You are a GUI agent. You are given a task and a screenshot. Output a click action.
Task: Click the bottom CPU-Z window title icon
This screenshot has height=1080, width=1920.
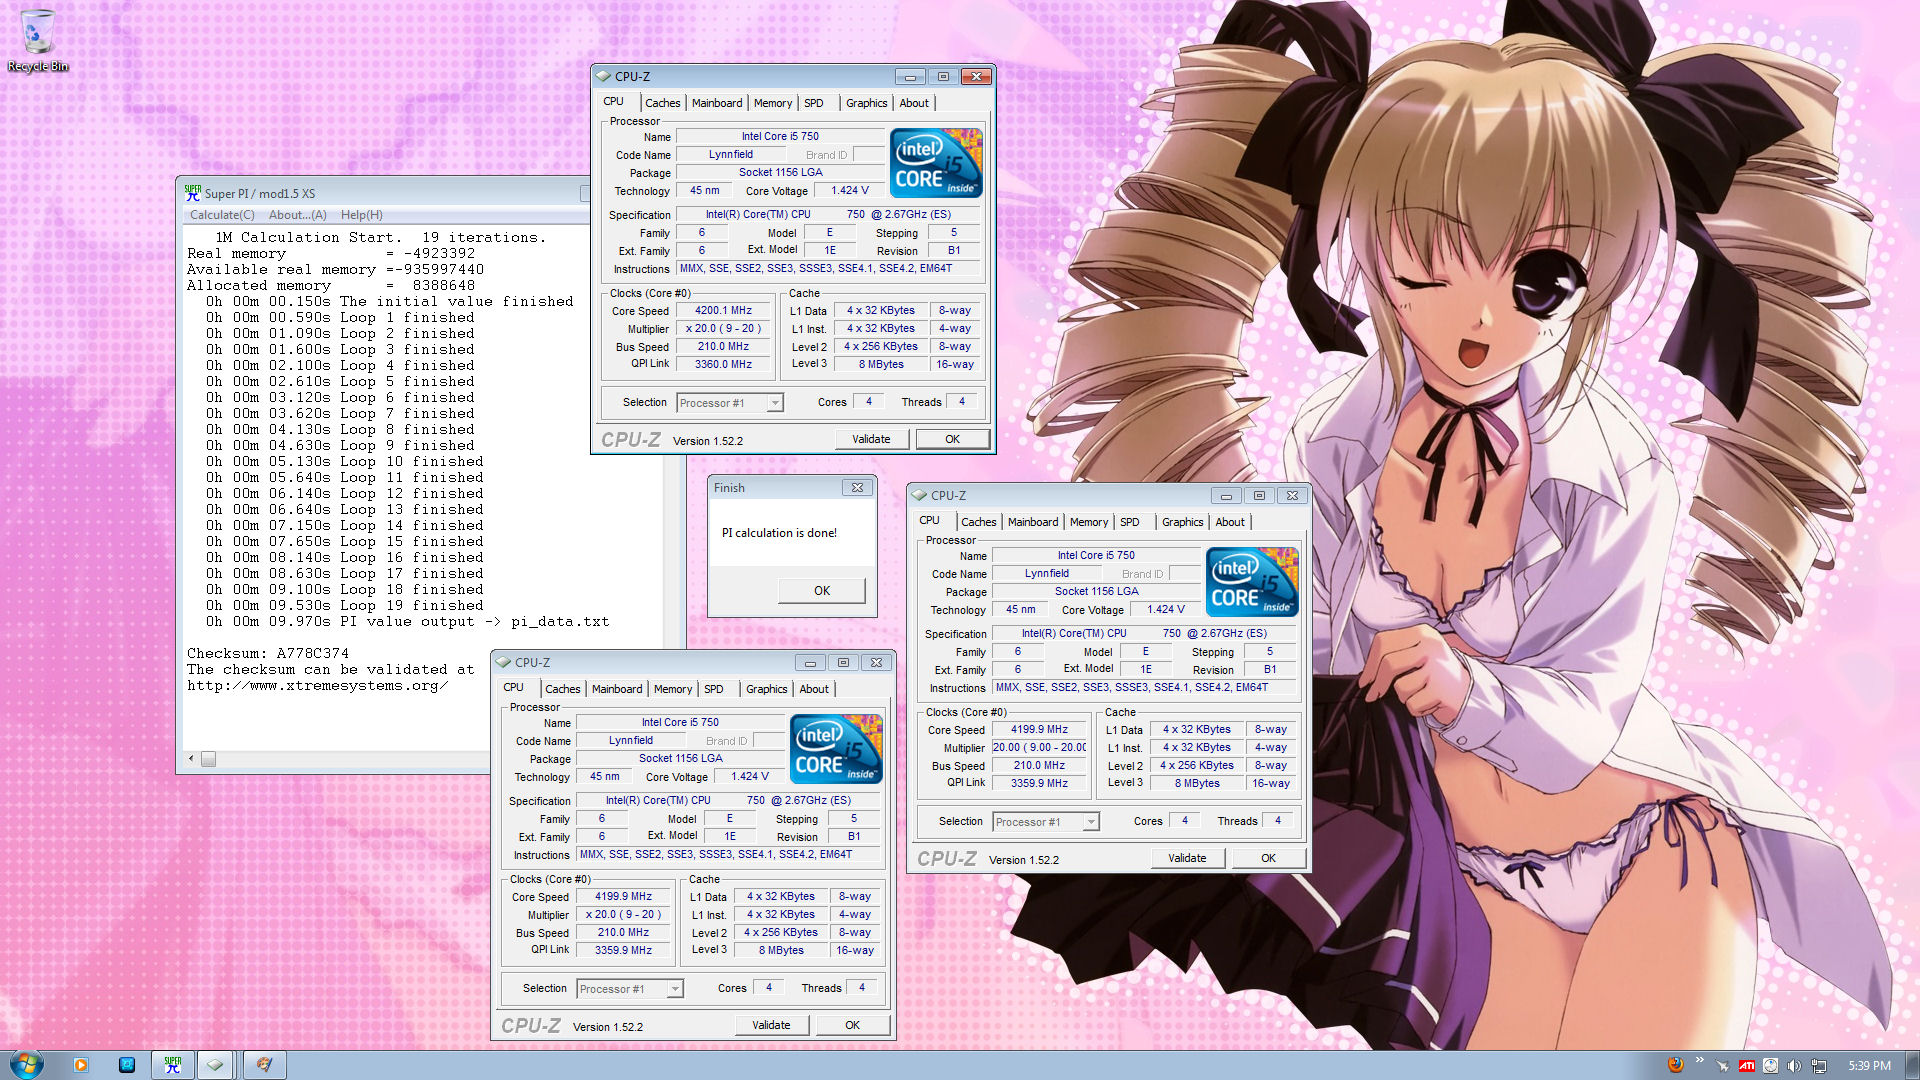click(503, 662)
